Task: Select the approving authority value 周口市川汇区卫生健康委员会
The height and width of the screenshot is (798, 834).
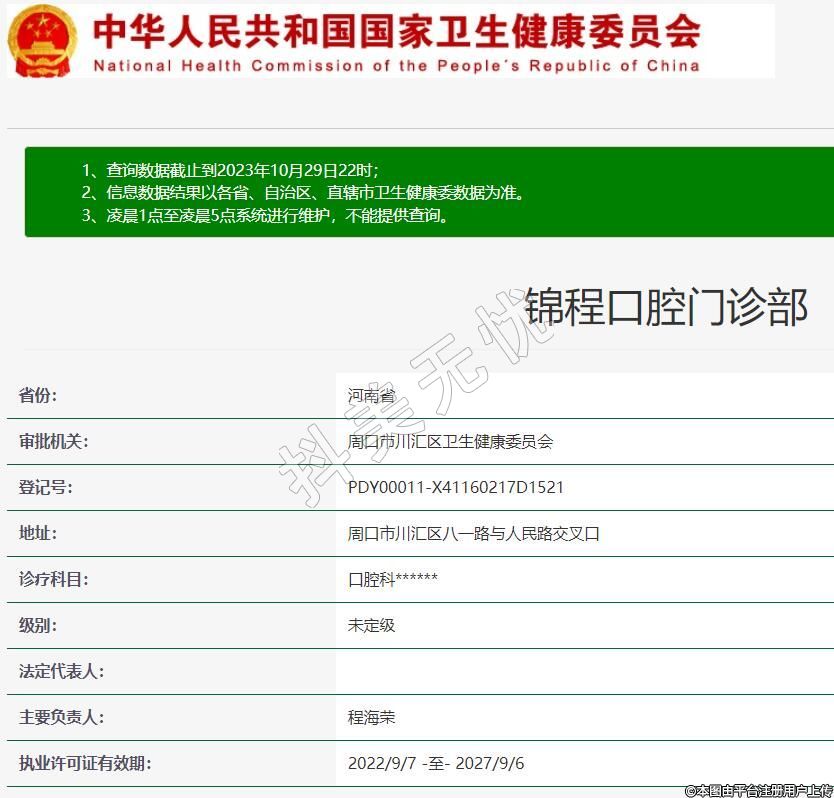Action: click(x=450, y=442)
